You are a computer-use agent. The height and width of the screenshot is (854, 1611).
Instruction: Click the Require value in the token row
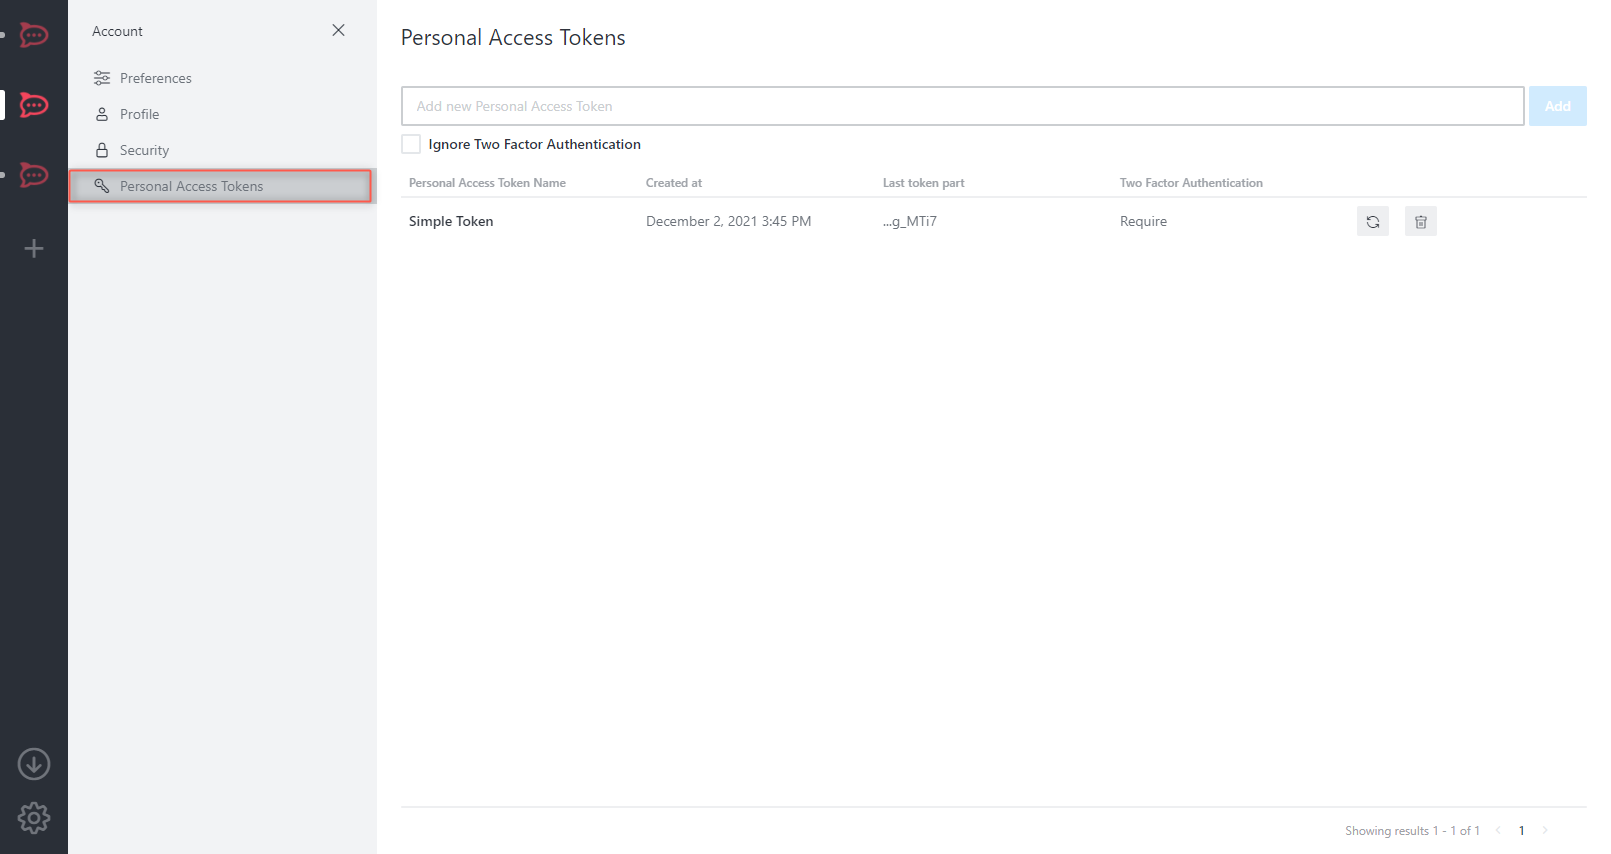click(1143, 221)
